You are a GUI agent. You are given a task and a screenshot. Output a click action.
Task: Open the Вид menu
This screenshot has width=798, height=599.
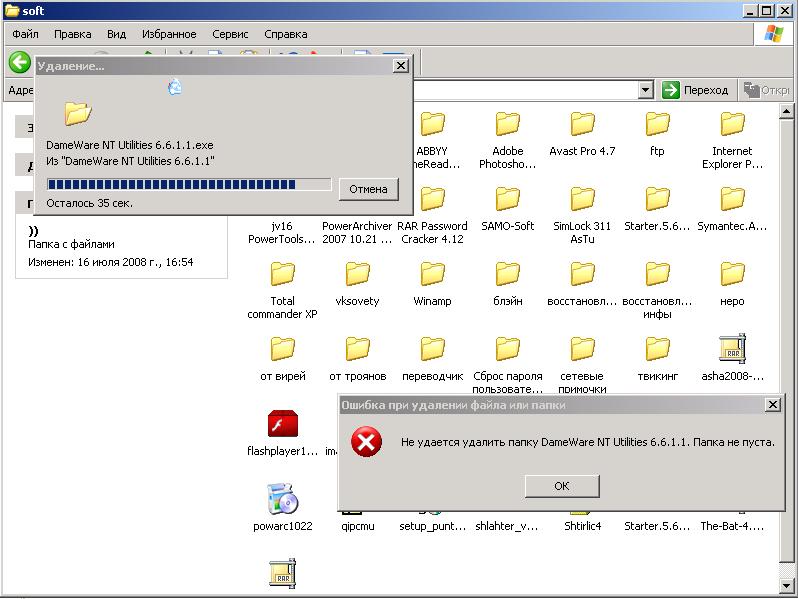(x=117, y=34)
